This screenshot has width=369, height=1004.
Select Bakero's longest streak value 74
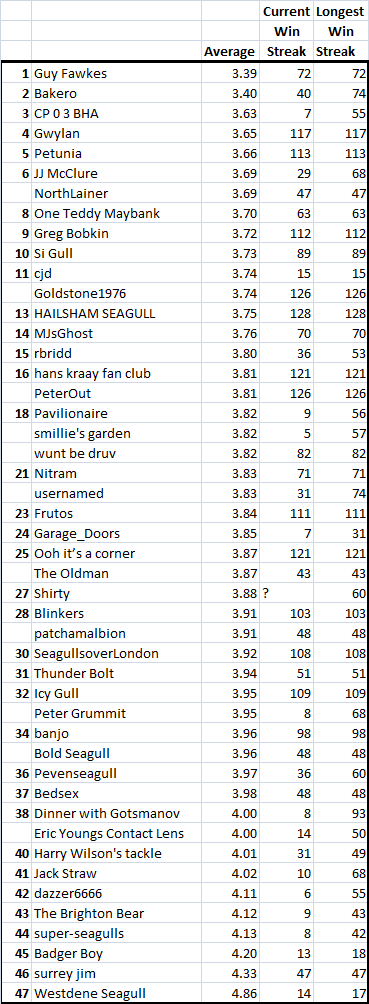click(341, 94)
